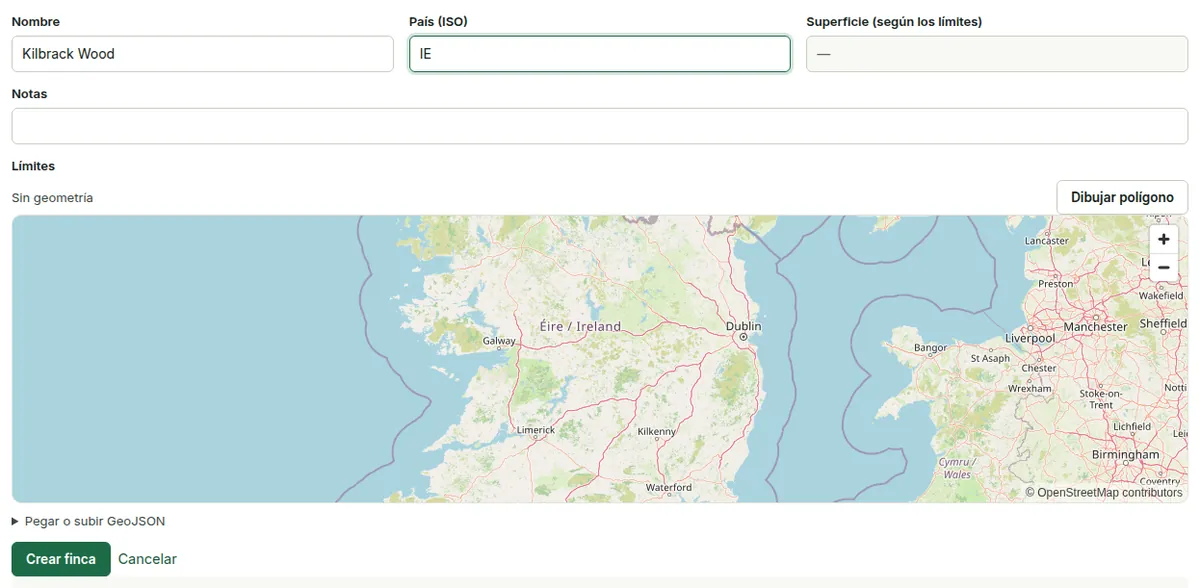Image resolution: width=1200 pixels, height=588 pixels.
Task: Click Dublin label on the map
Action: (x=743, y=327)
